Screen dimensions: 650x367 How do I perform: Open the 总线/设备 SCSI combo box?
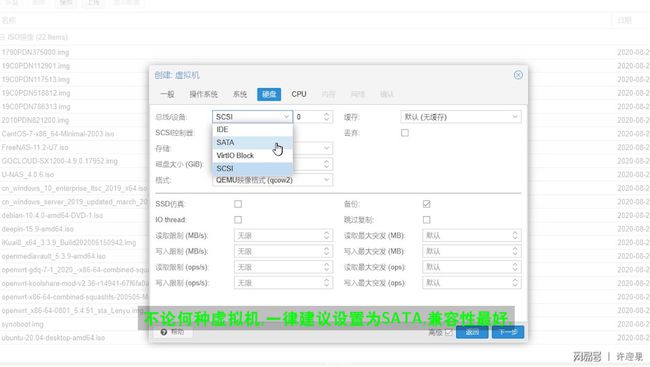pos(252,117)
